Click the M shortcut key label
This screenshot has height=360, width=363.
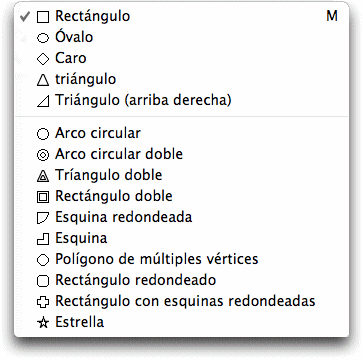[332, 16]
